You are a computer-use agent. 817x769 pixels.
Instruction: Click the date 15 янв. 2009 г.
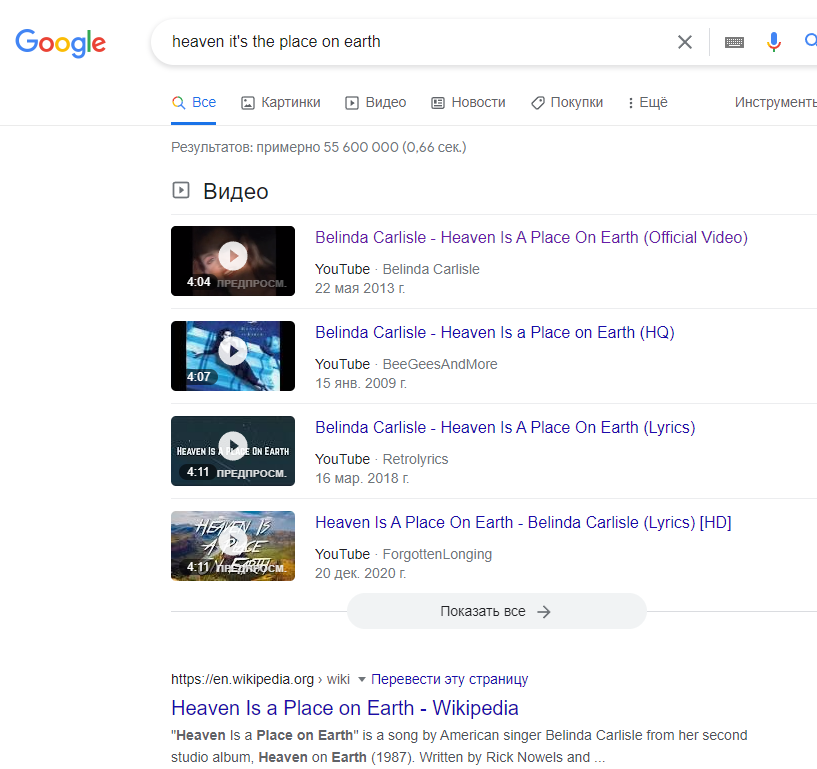[x=361, y=383]
